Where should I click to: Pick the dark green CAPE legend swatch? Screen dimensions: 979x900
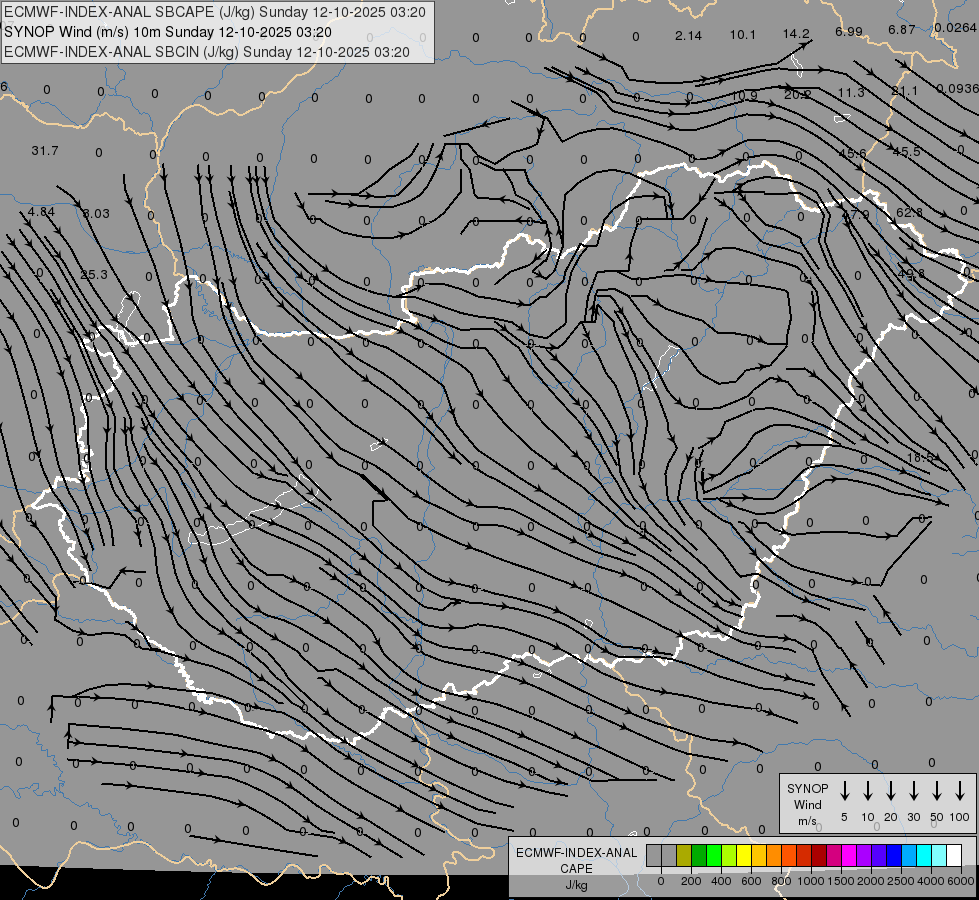[699, 855]
